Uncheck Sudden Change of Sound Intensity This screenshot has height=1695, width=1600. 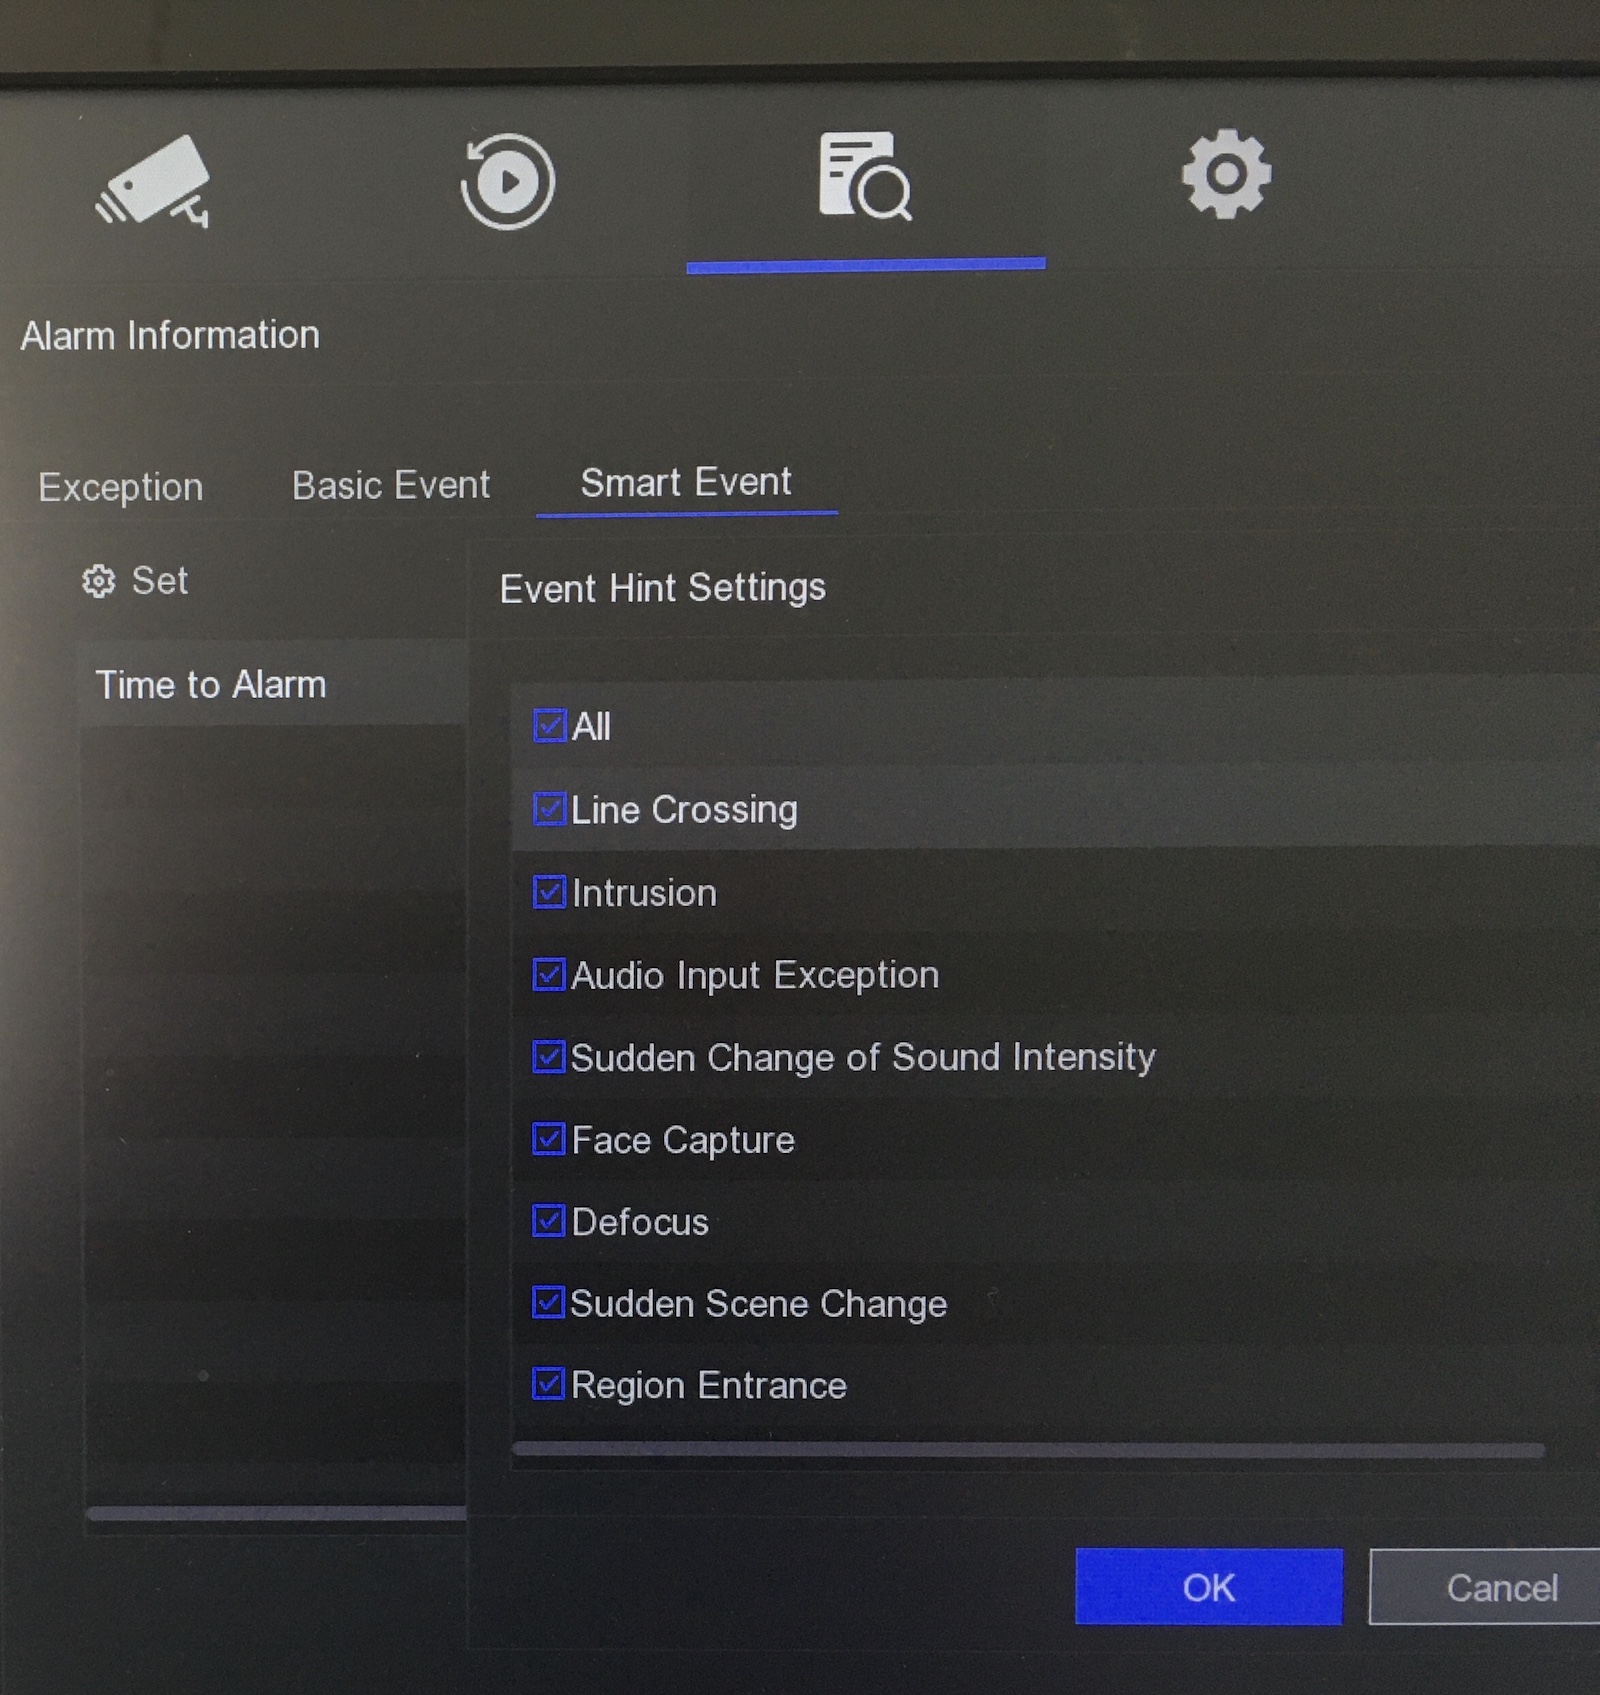pos(548,1057)
